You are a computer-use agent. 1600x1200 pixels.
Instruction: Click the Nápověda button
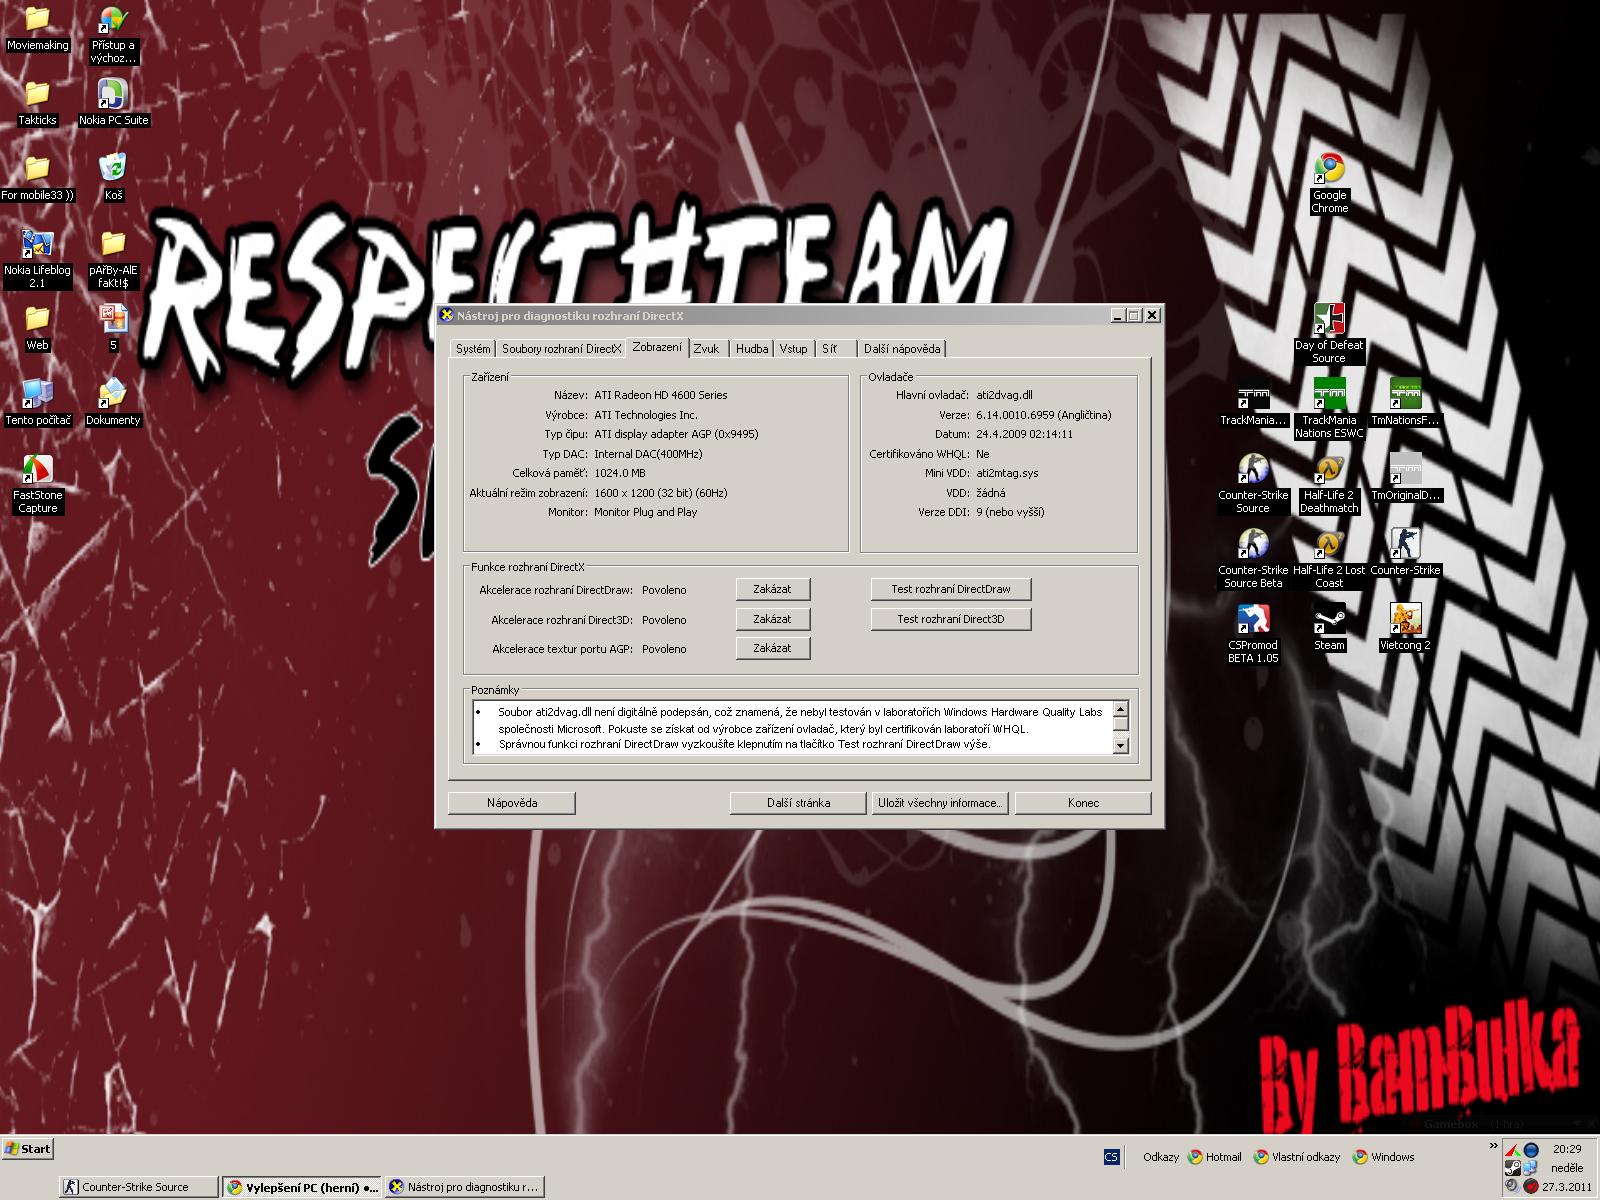click(512, 803)
